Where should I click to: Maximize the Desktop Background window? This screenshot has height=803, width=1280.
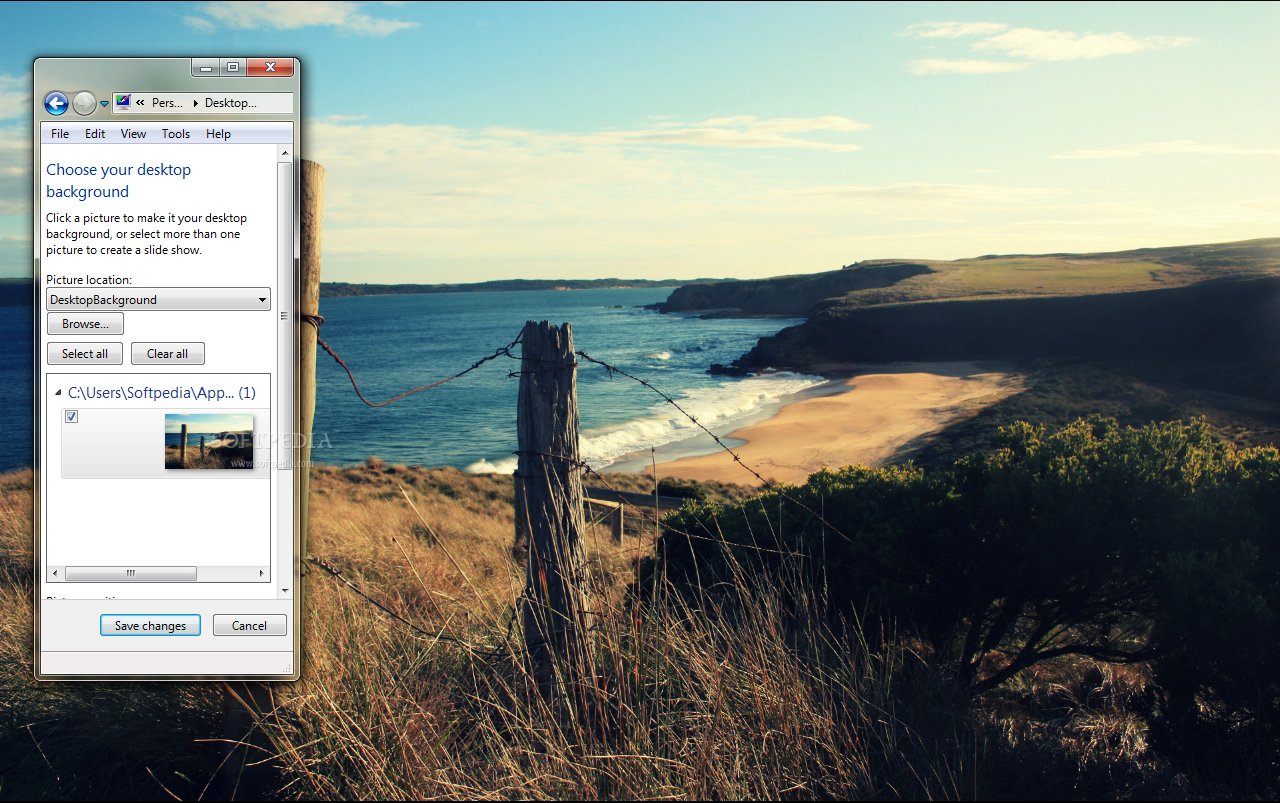point(233,68)
